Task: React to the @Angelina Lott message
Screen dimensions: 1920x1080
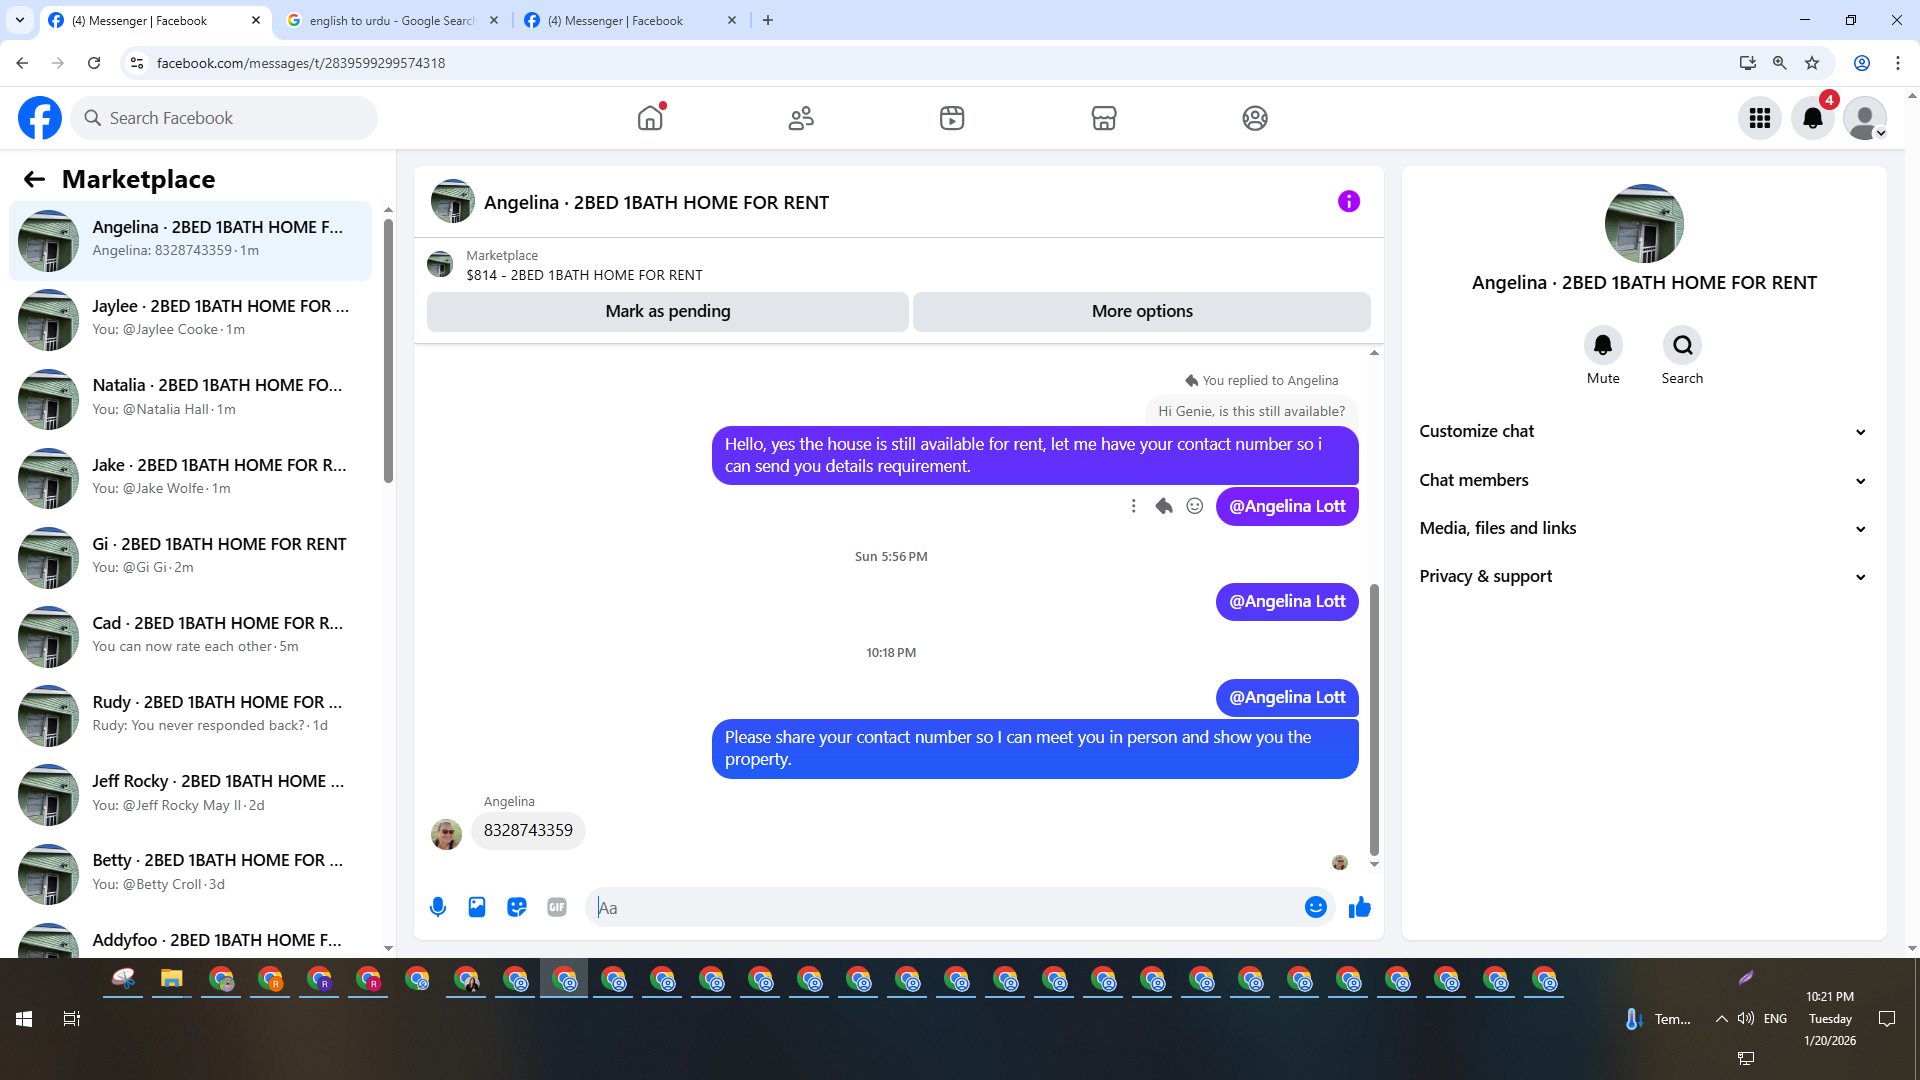Action: pyautogui.click(x=1195, y=506)
